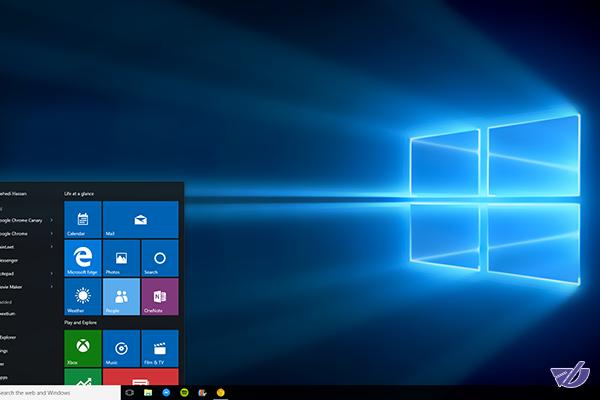Click the taskbar icon right of Spotify

coord(202,393)
